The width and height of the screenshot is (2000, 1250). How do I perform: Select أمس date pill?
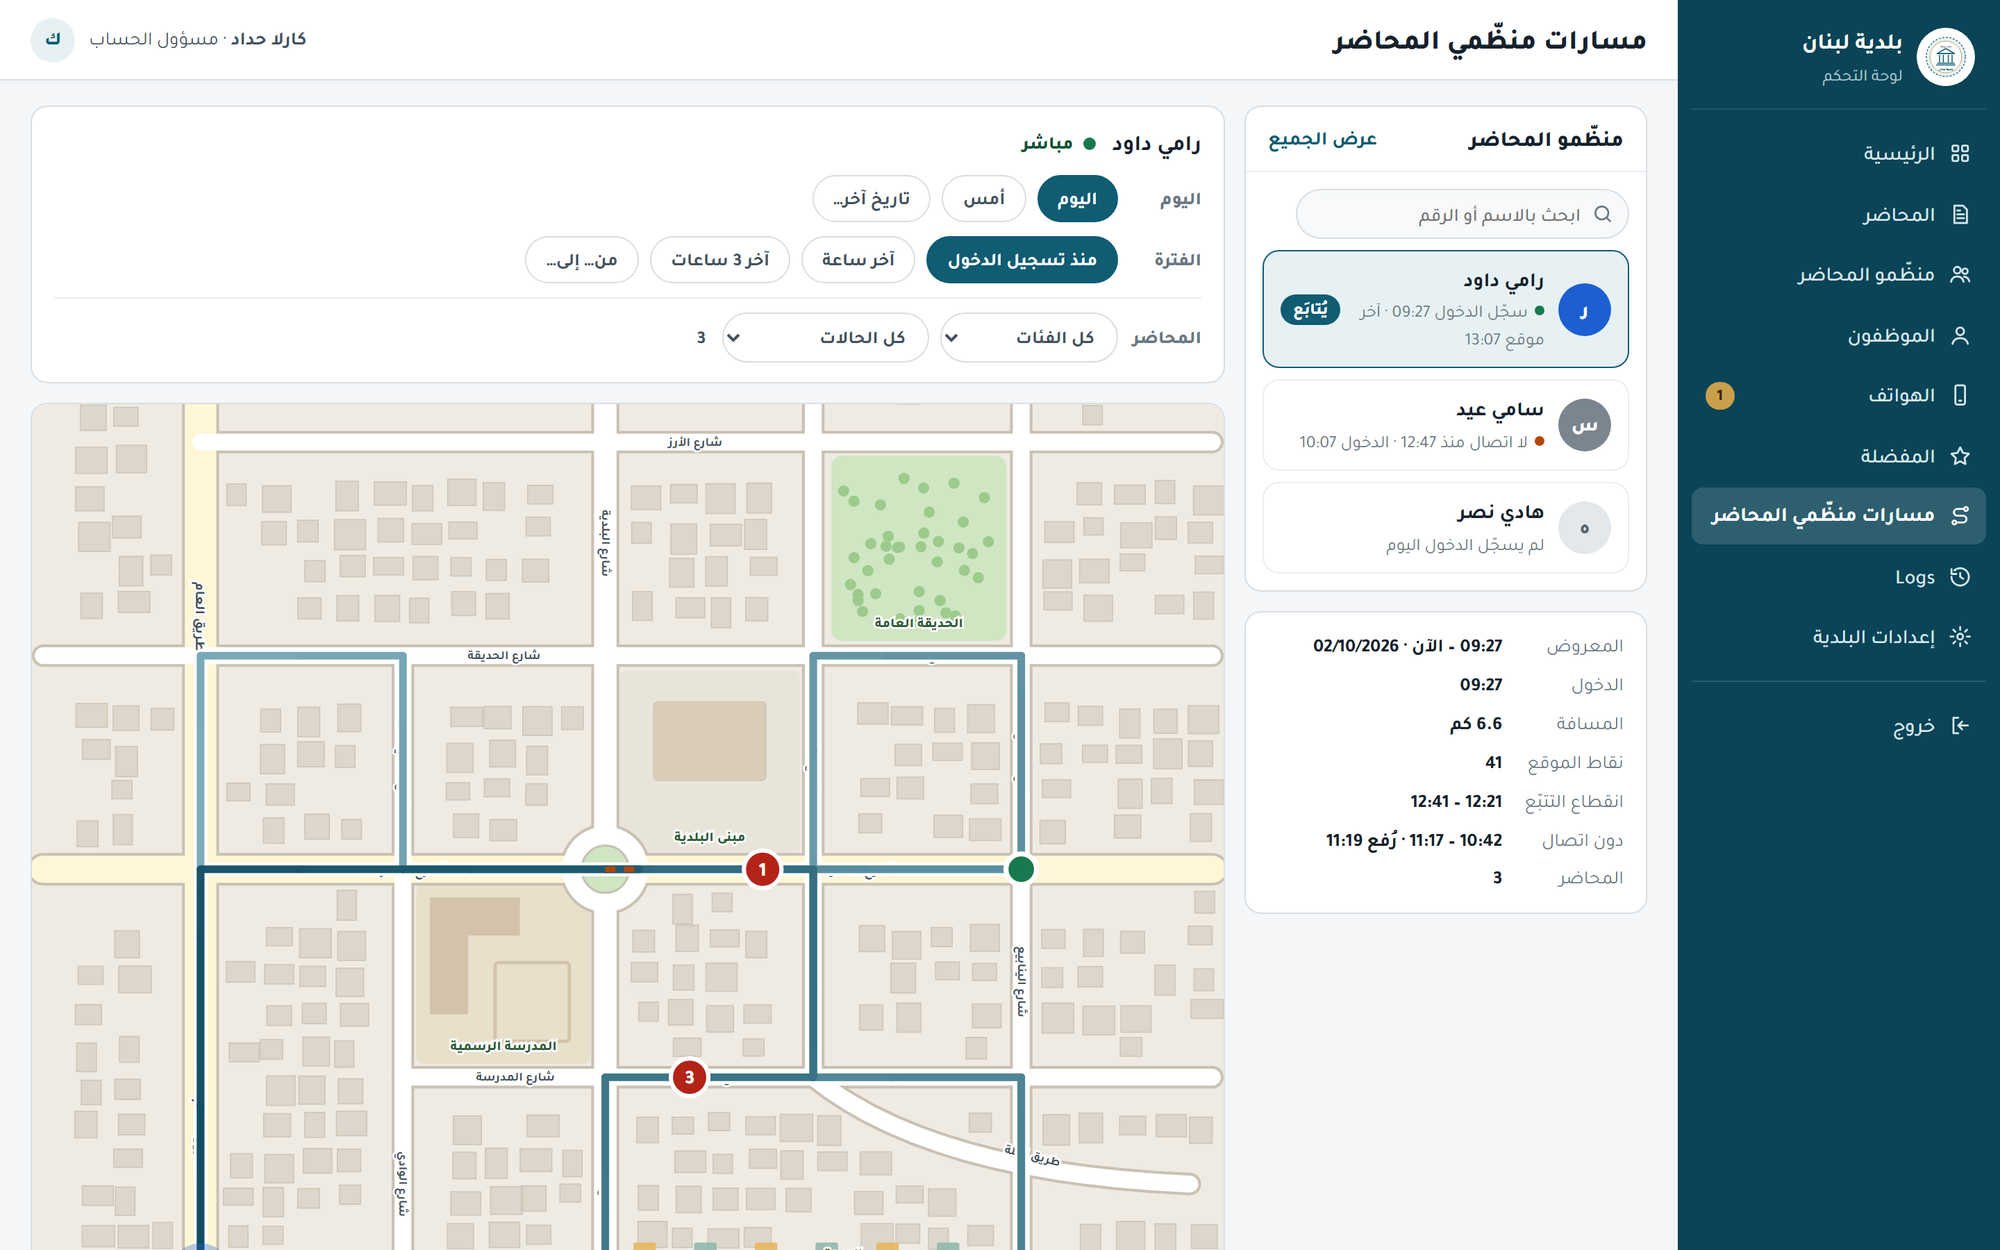tap(984, 199)
